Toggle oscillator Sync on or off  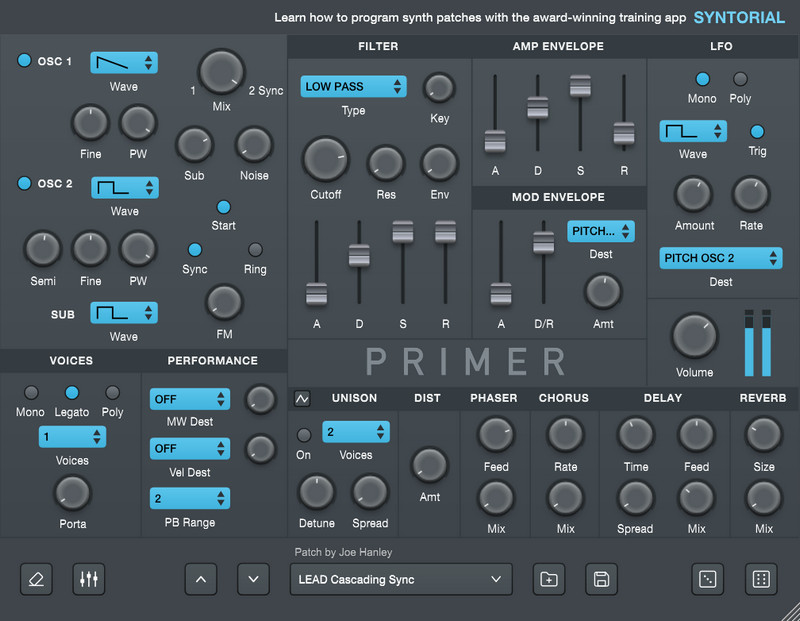coord(195,250)
